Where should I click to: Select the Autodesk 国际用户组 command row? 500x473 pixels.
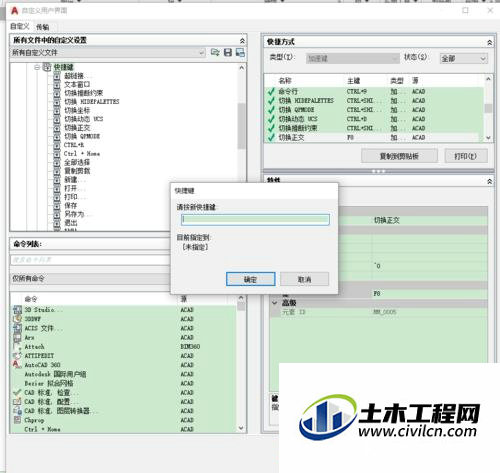click(123, 374)
